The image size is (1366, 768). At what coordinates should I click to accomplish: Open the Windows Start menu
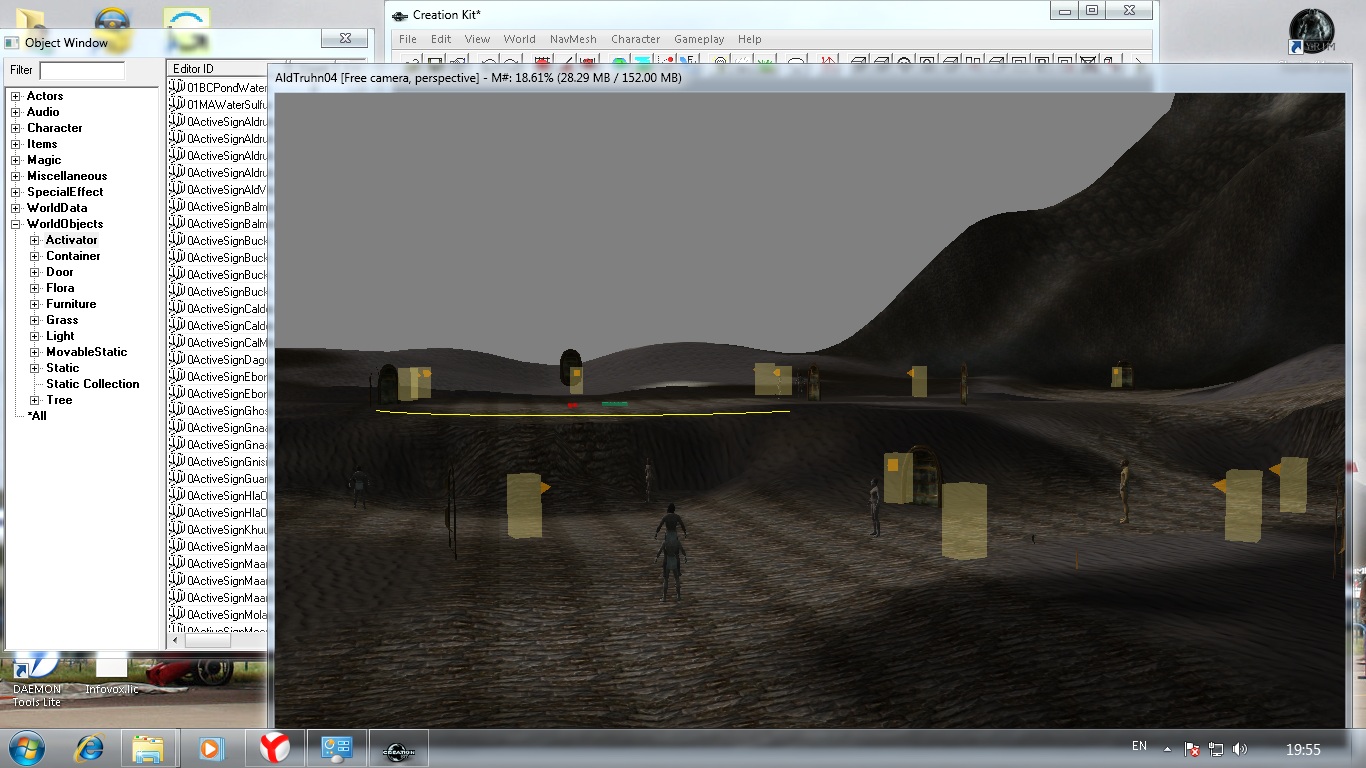click(x=27, y=748)
